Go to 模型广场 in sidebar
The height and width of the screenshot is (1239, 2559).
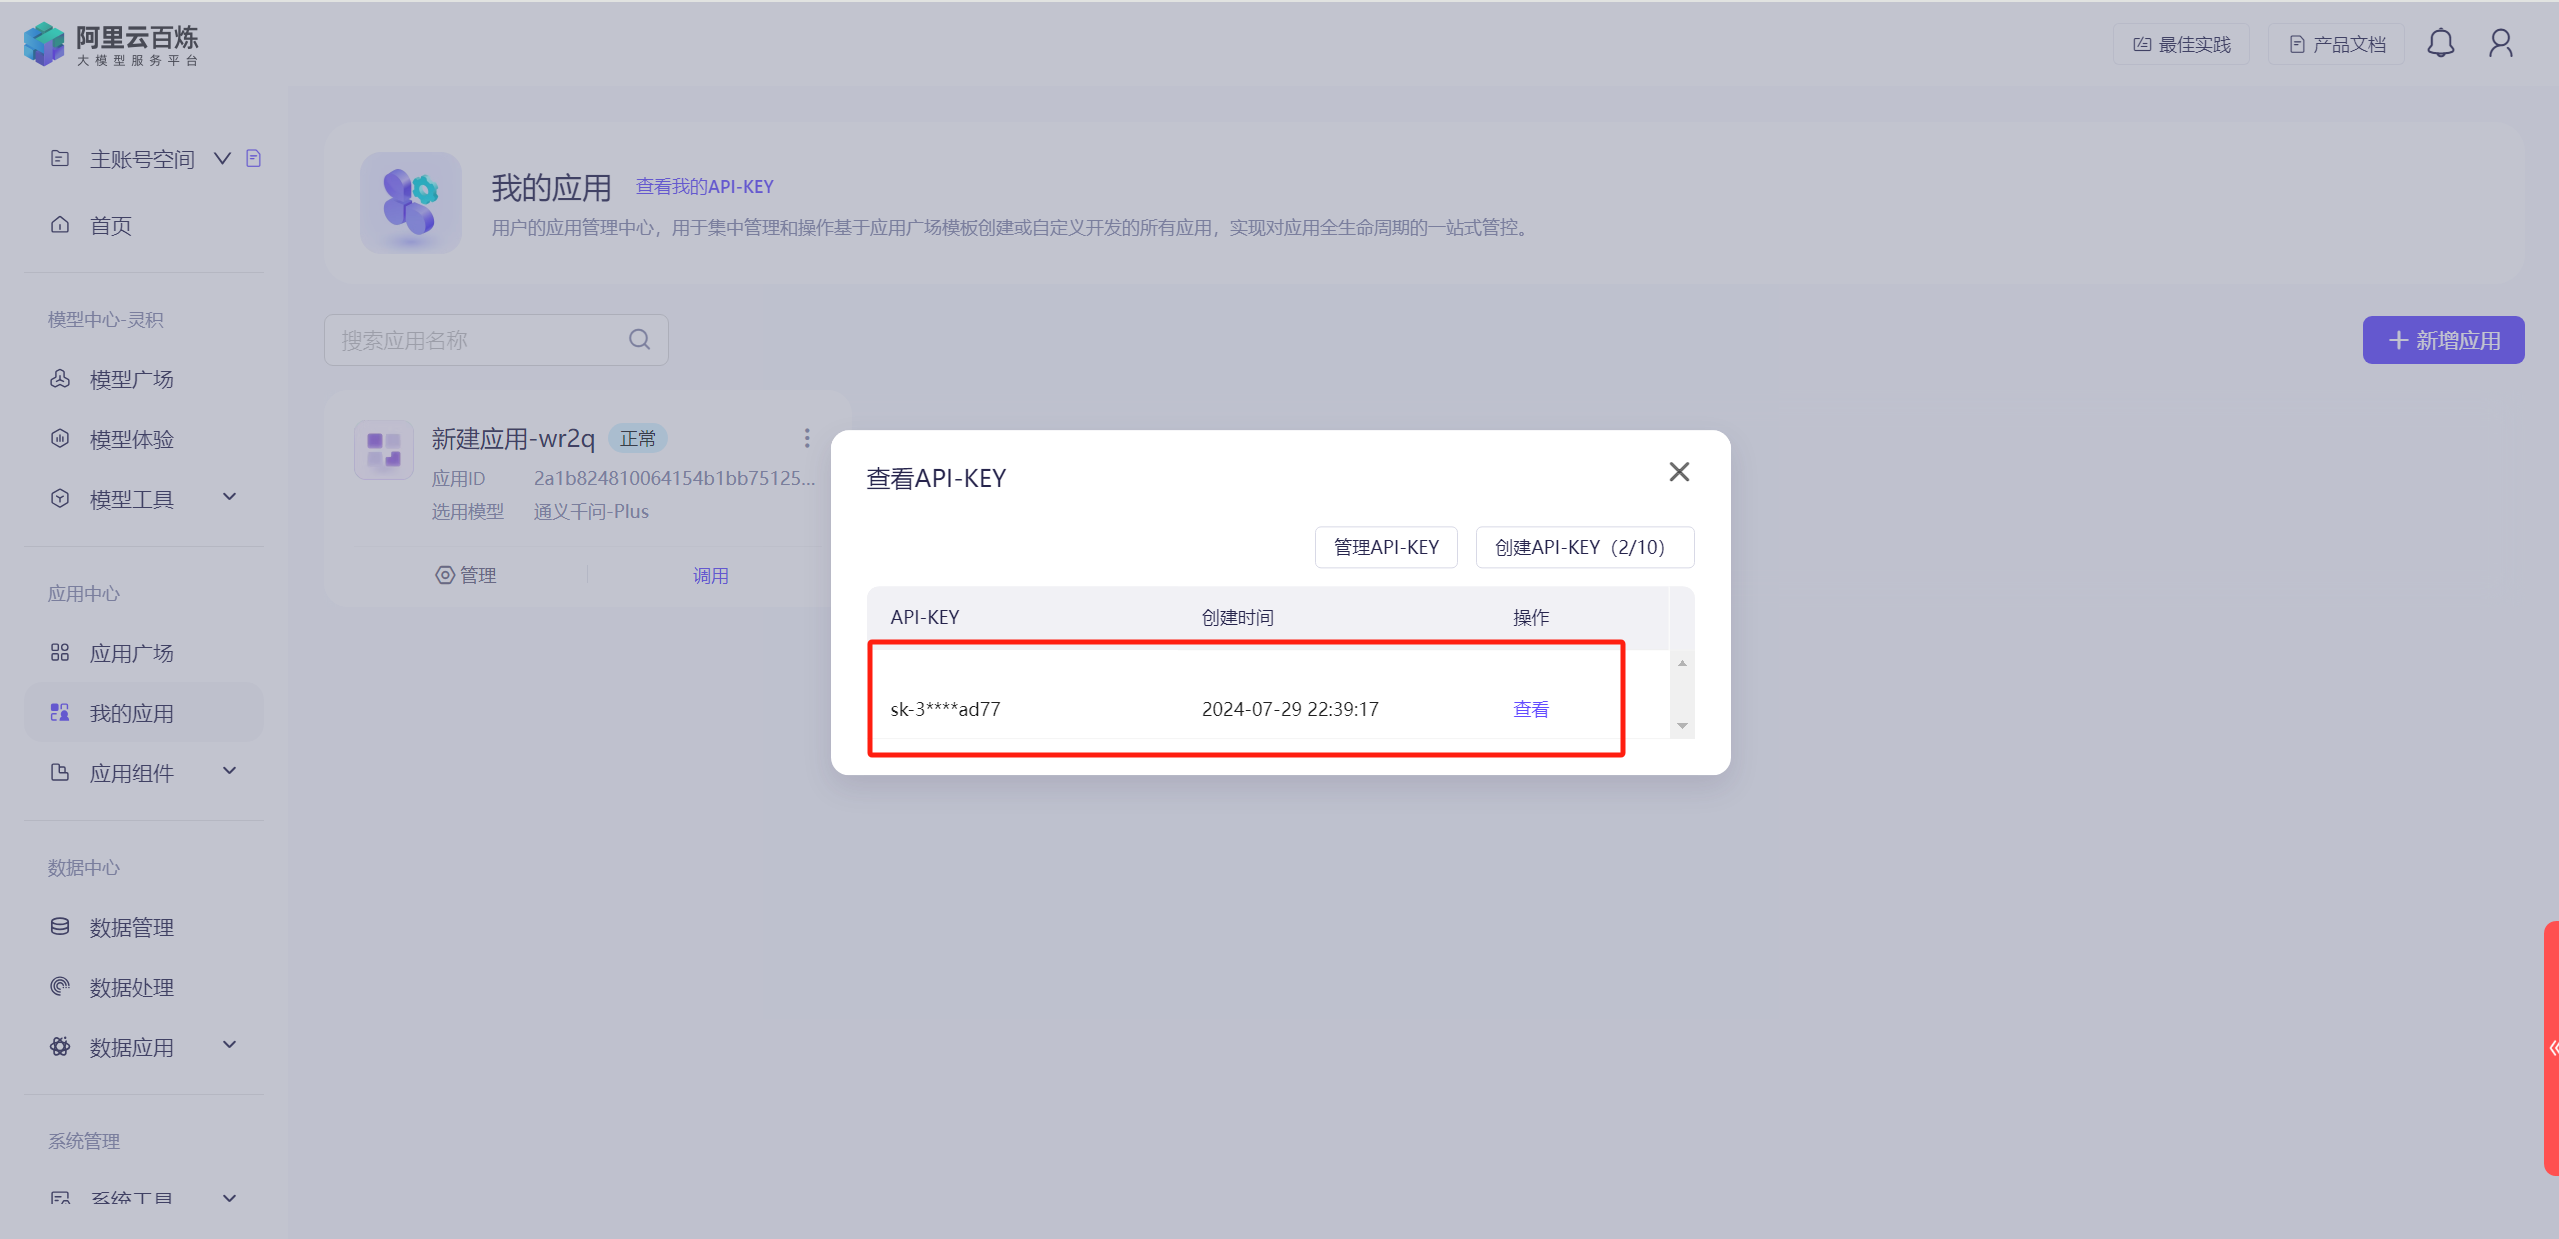131,379
